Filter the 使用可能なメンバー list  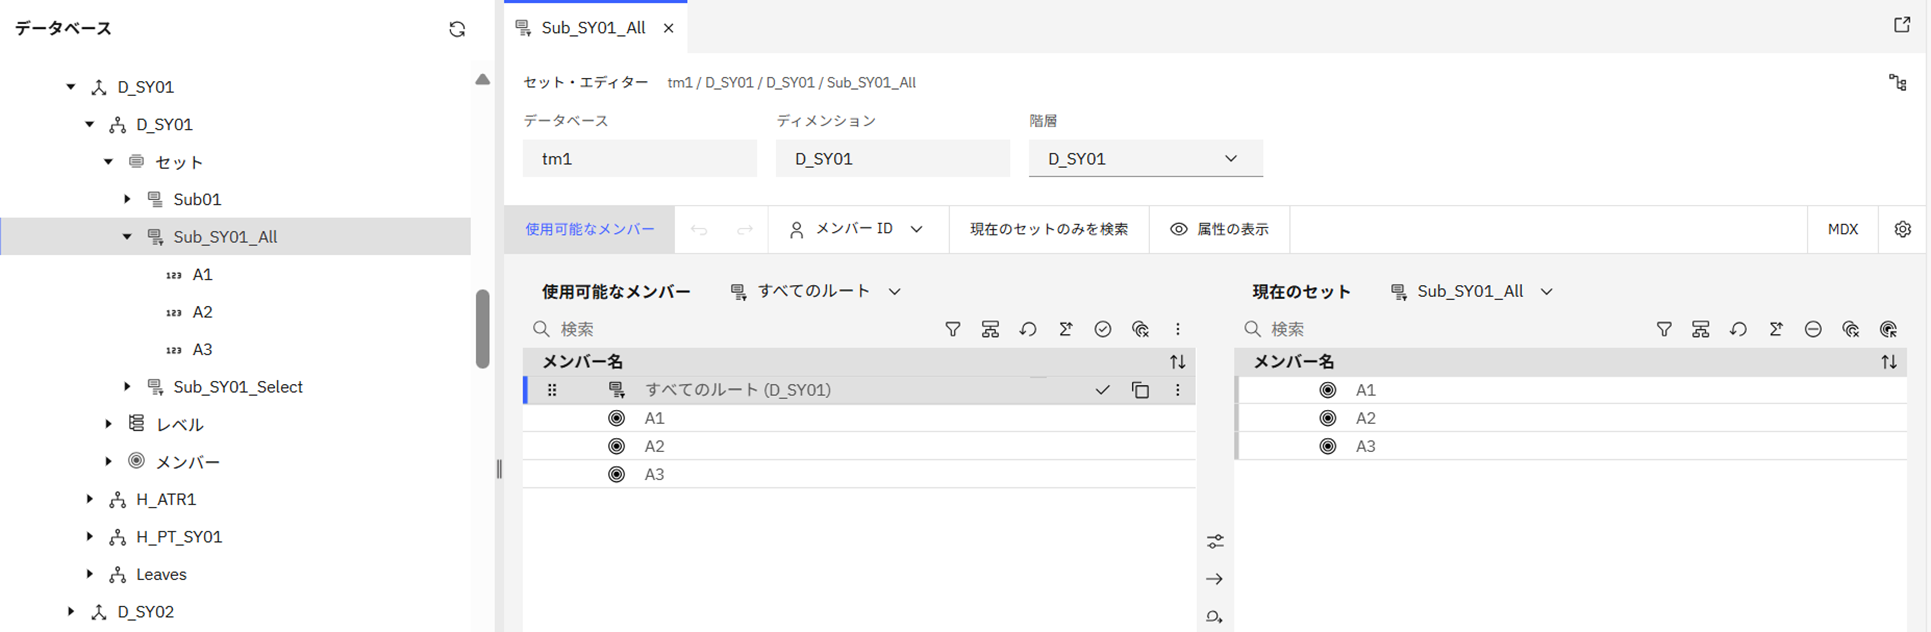tap(953, 329)
